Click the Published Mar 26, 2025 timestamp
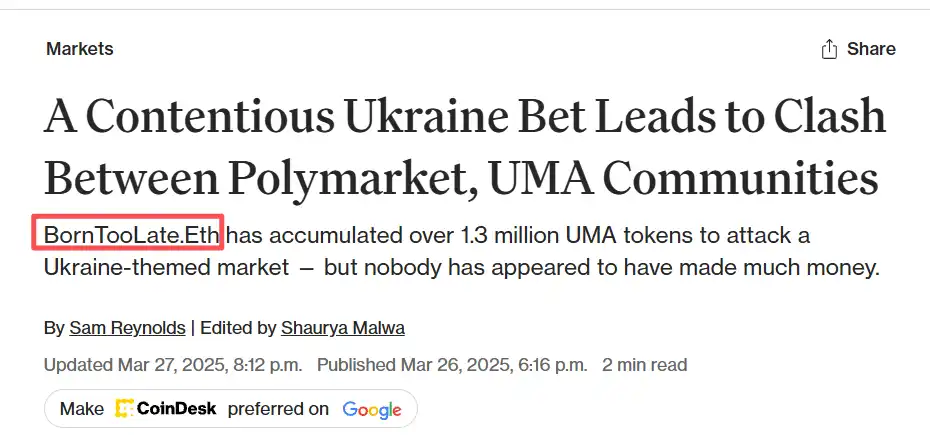 [x=452, y=365]
